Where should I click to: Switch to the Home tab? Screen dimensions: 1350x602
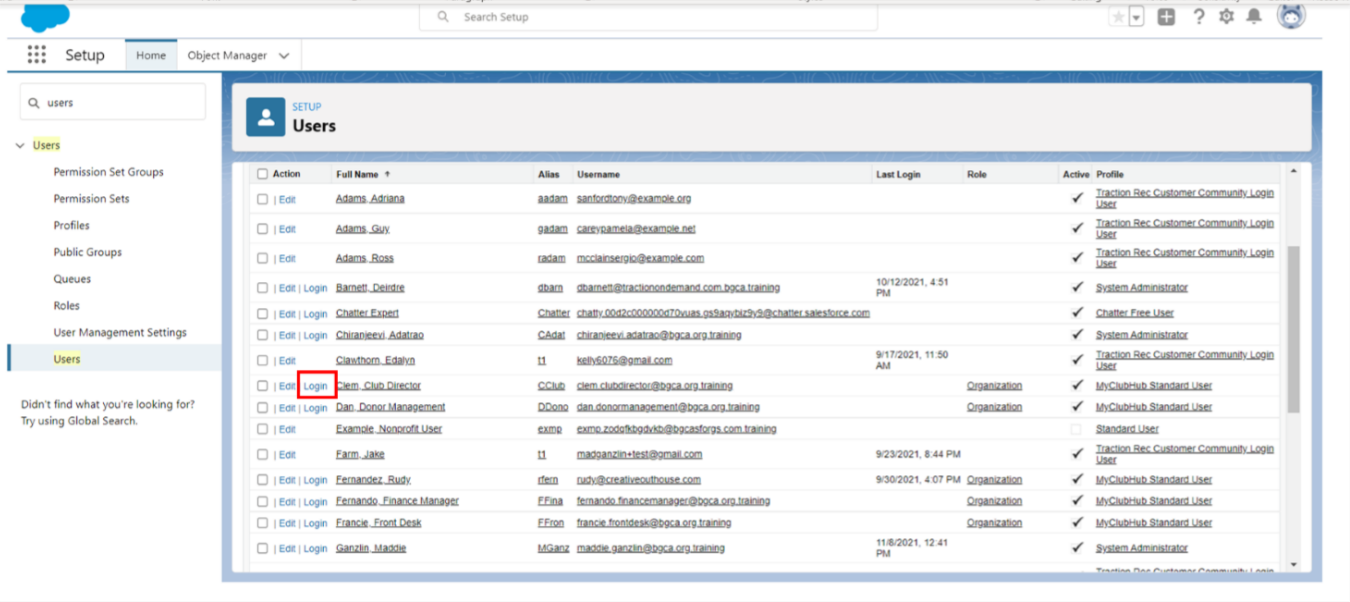tap(151, 55)
